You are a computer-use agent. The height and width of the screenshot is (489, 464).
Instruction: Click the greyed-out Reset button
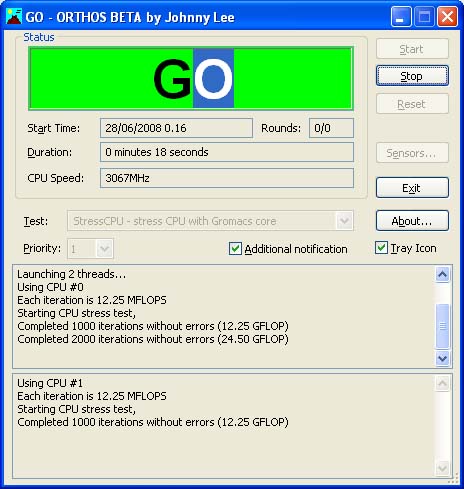pos(412,104)
